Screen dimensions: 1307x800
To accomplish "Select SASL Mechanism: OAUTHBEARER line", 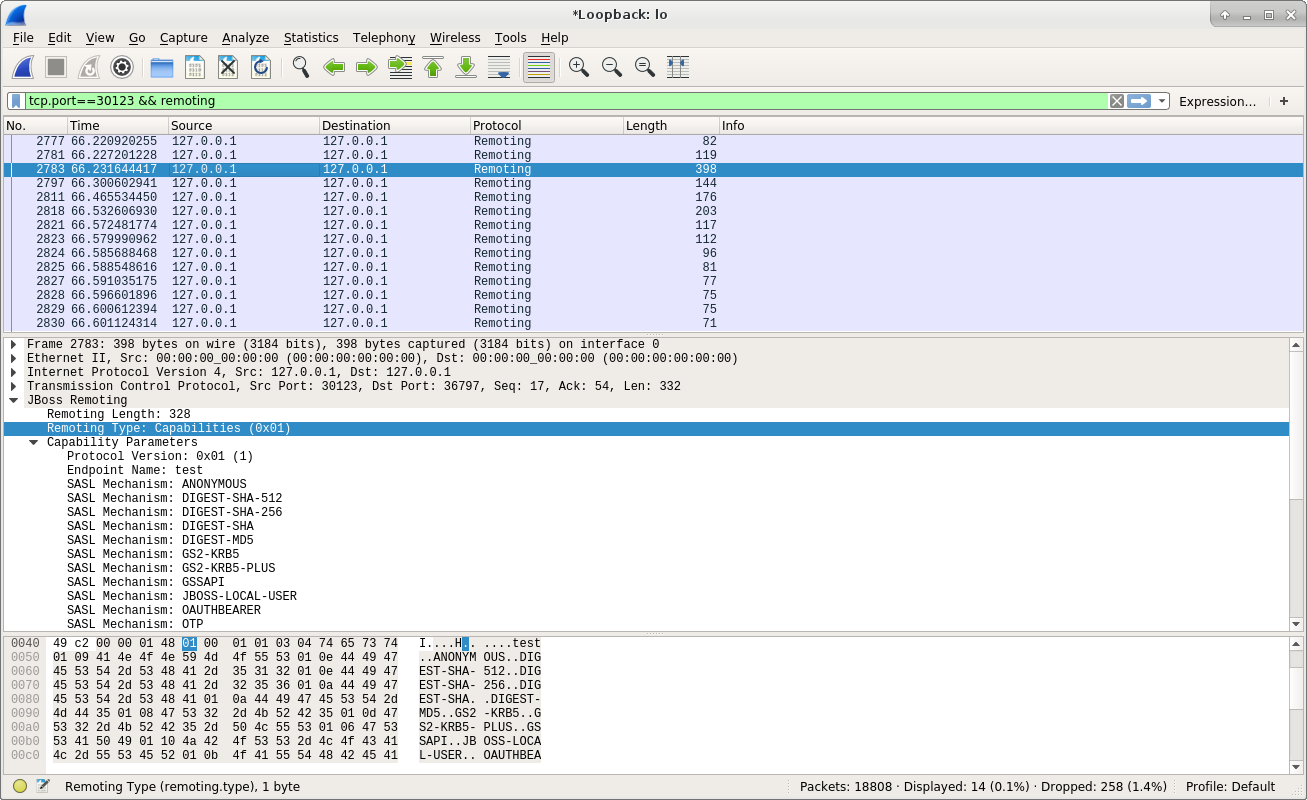I will point(164,610).
